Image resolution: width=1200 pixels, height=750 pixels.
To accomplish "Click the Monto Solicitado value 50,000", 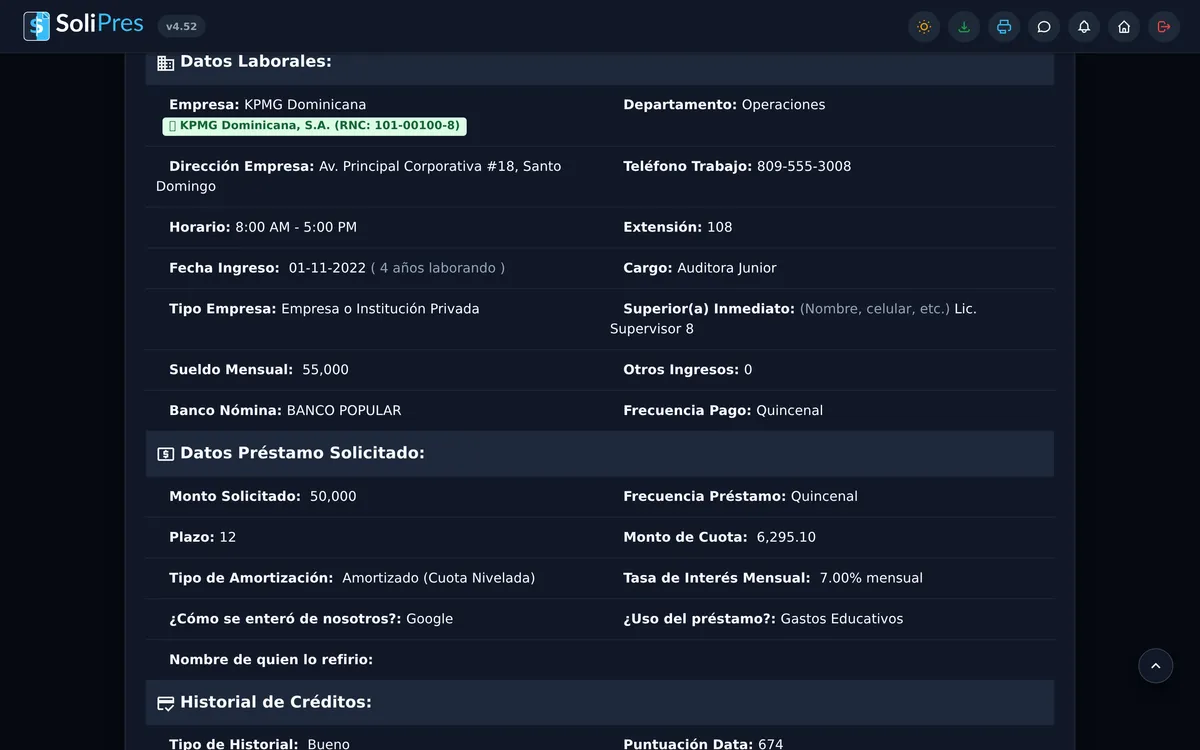I will [333, 498].
